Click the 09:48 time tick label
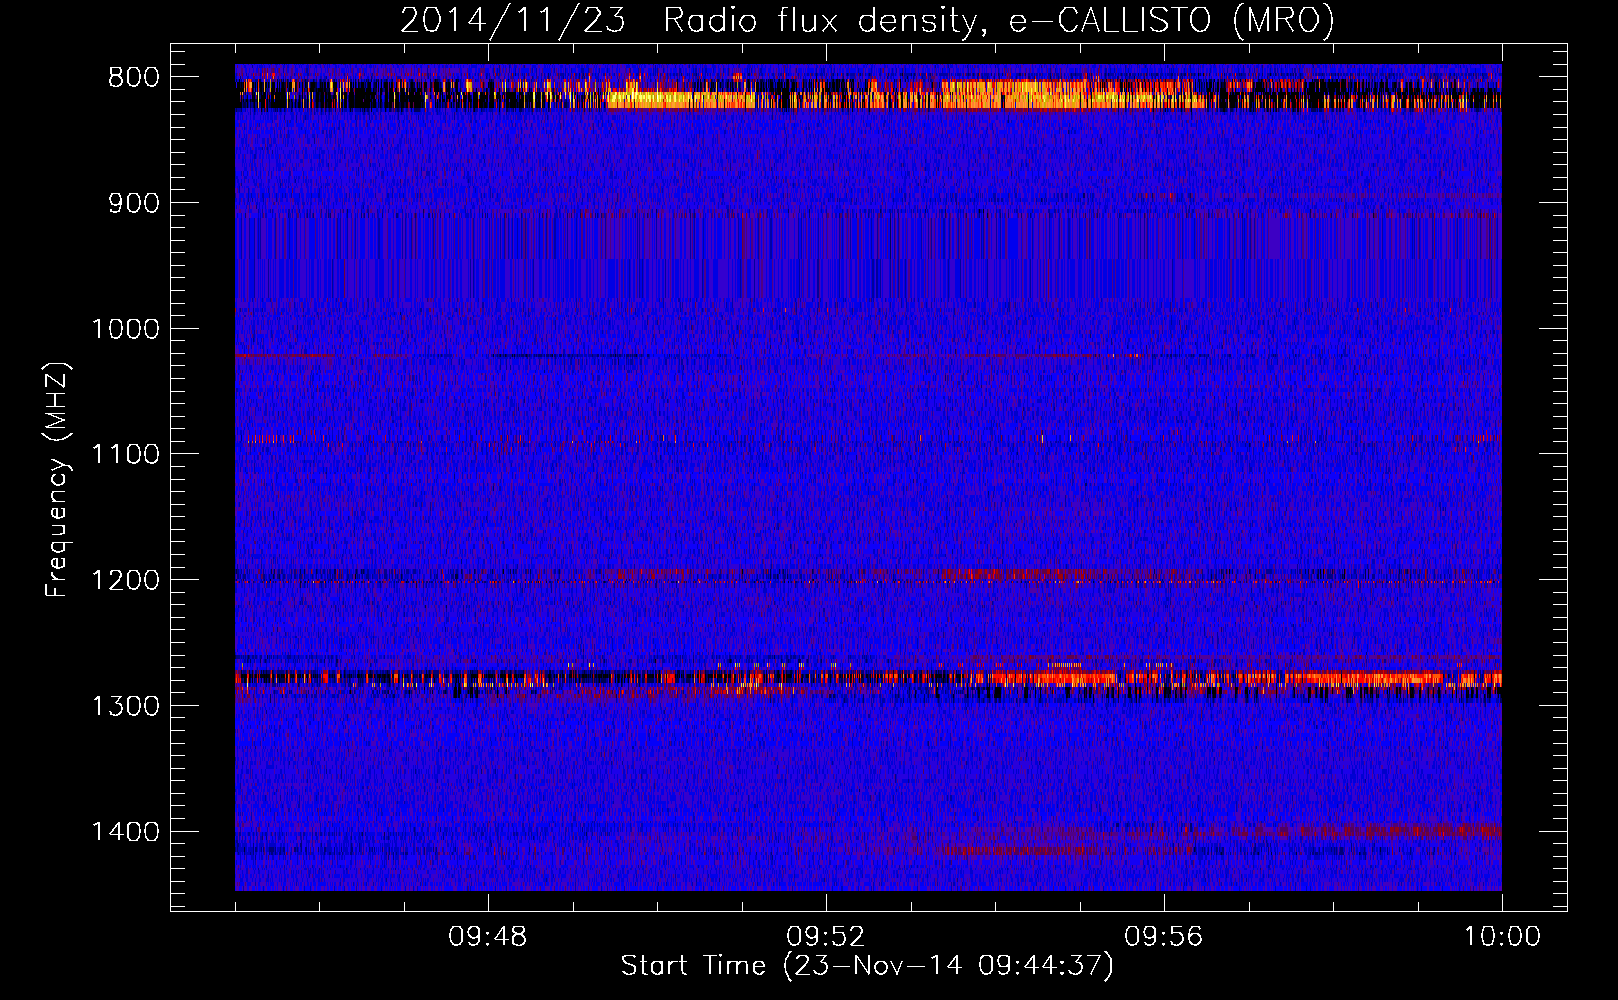This screenshot has width=1618, height=1000. 487,937
